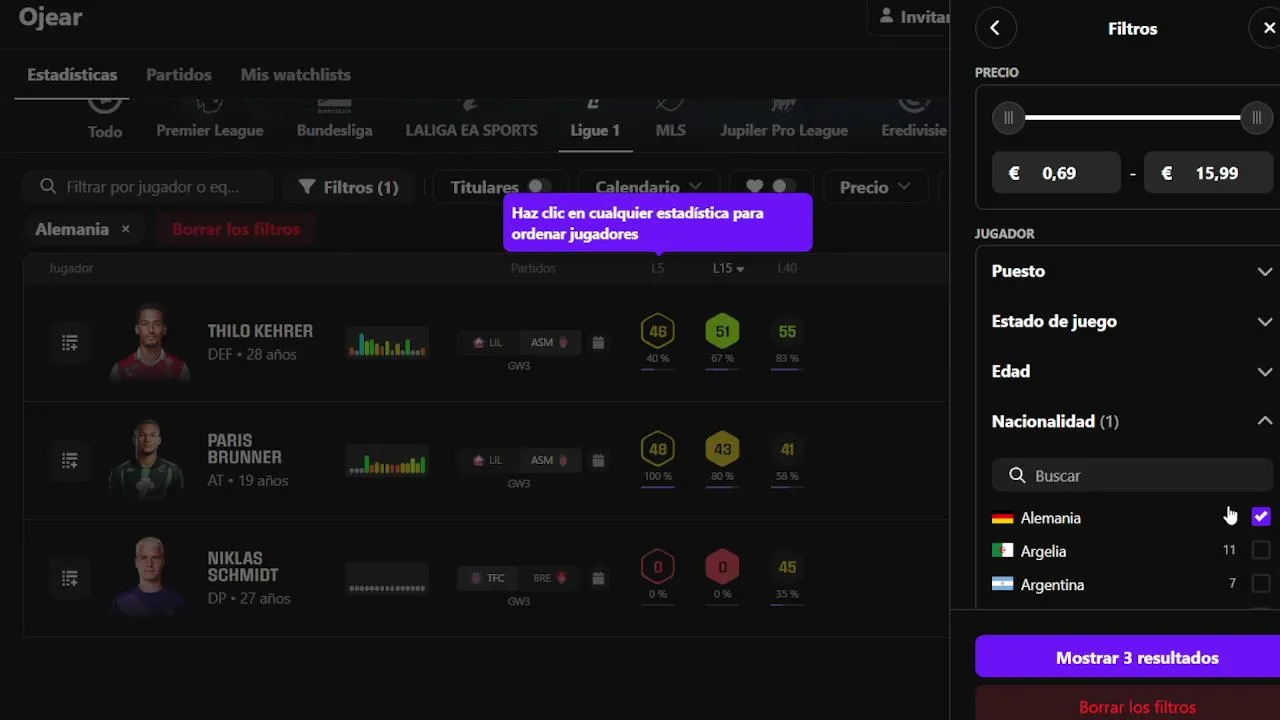Click the price range slider track
The image size is (1280, 720).
[x=1132, y=118]
